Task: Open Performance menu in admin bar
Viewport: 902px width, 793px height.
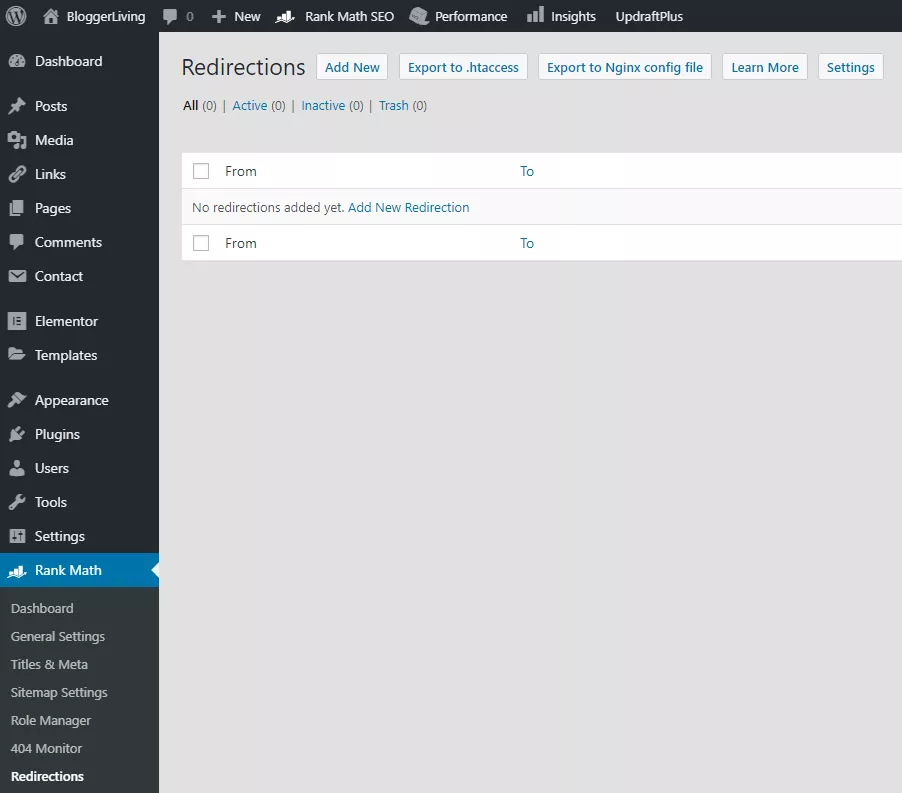Action: tap(458, 16)
